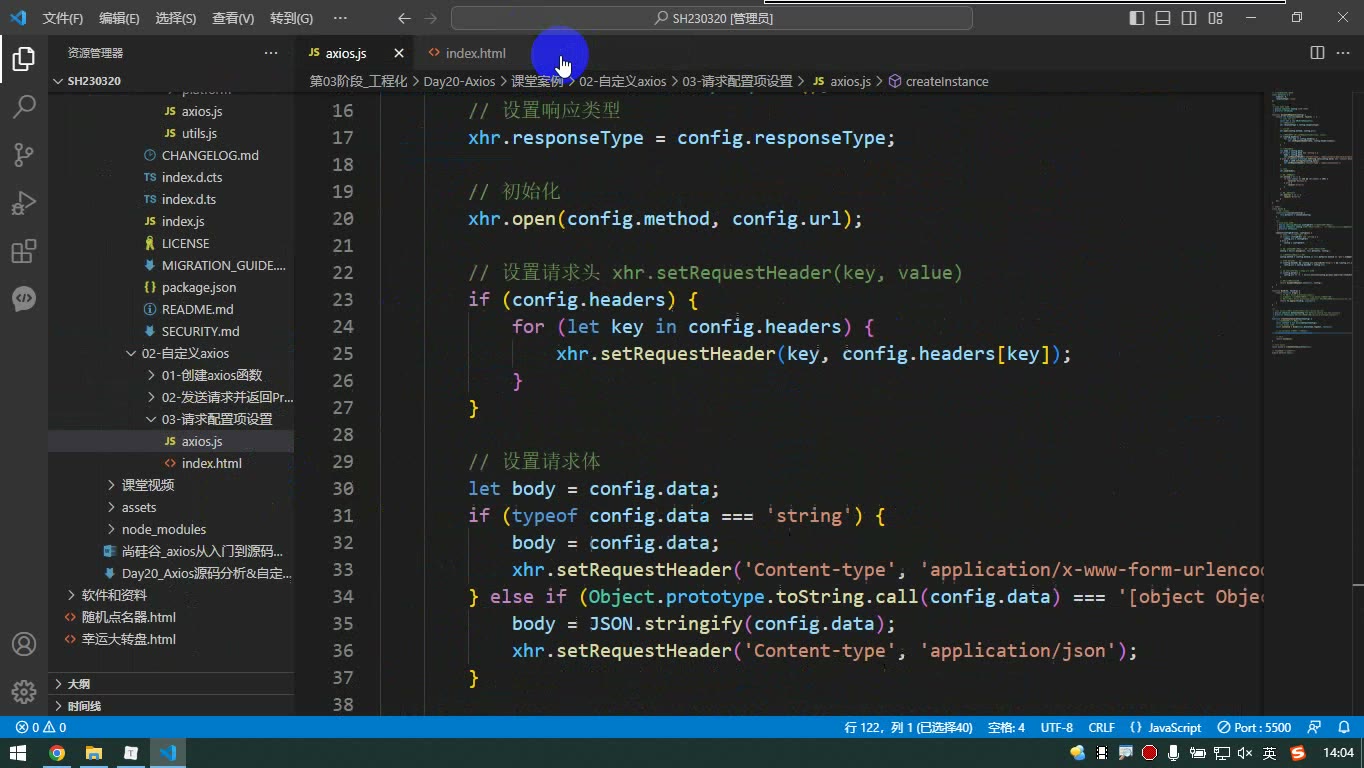The image size is (1364, 768).
Task: Click errors and warnings status indicator
Action: 41,728
